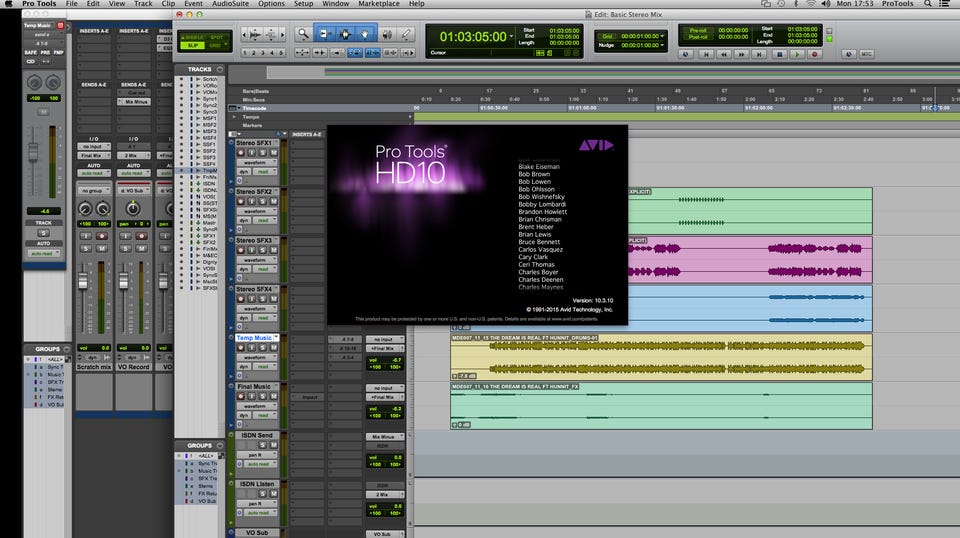Open Stereo SFX2 automation mode read selector
Image resolution: width=960 pixels, height=538 pixels.
tap(263, 220)
